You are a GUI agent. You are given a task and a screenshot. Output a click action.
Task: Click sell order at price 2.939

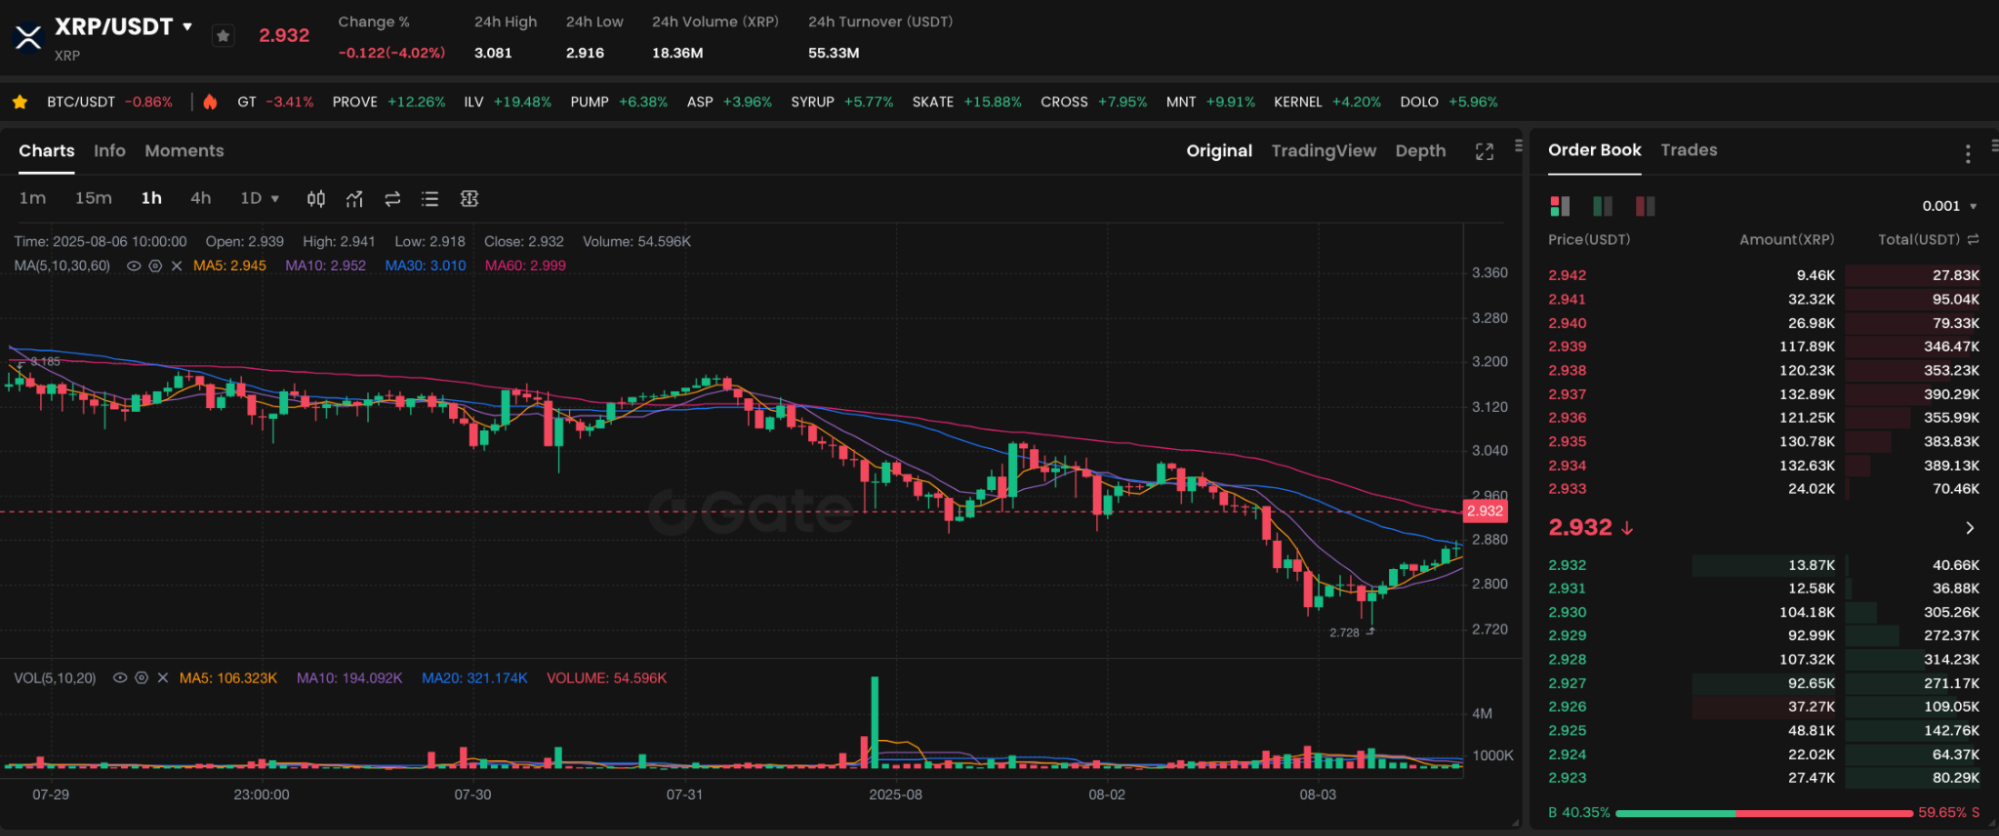click(1764, 347)
